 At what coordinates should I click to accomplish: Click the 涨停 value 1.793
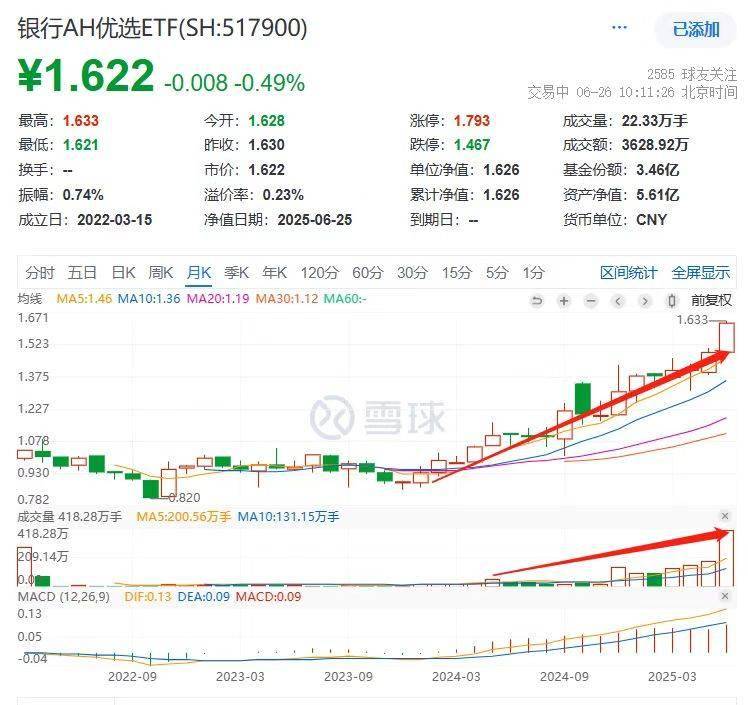pos(472,121)
